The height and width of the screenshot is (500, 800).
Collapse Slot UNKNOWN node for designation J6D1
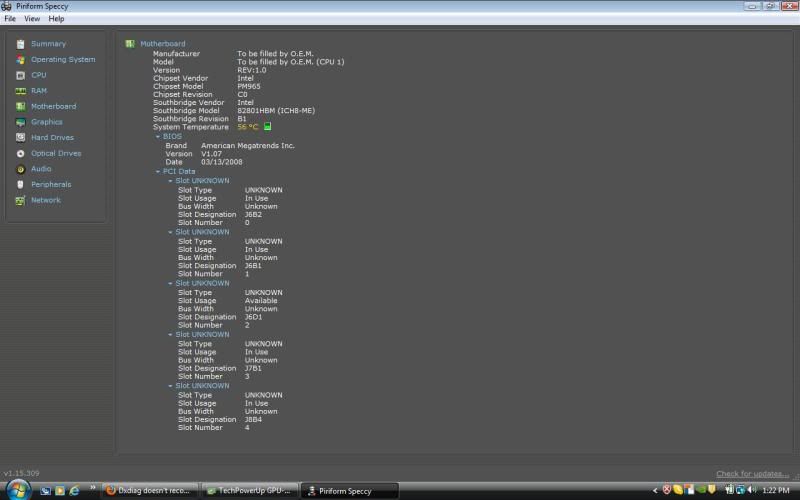click(170, 284)
